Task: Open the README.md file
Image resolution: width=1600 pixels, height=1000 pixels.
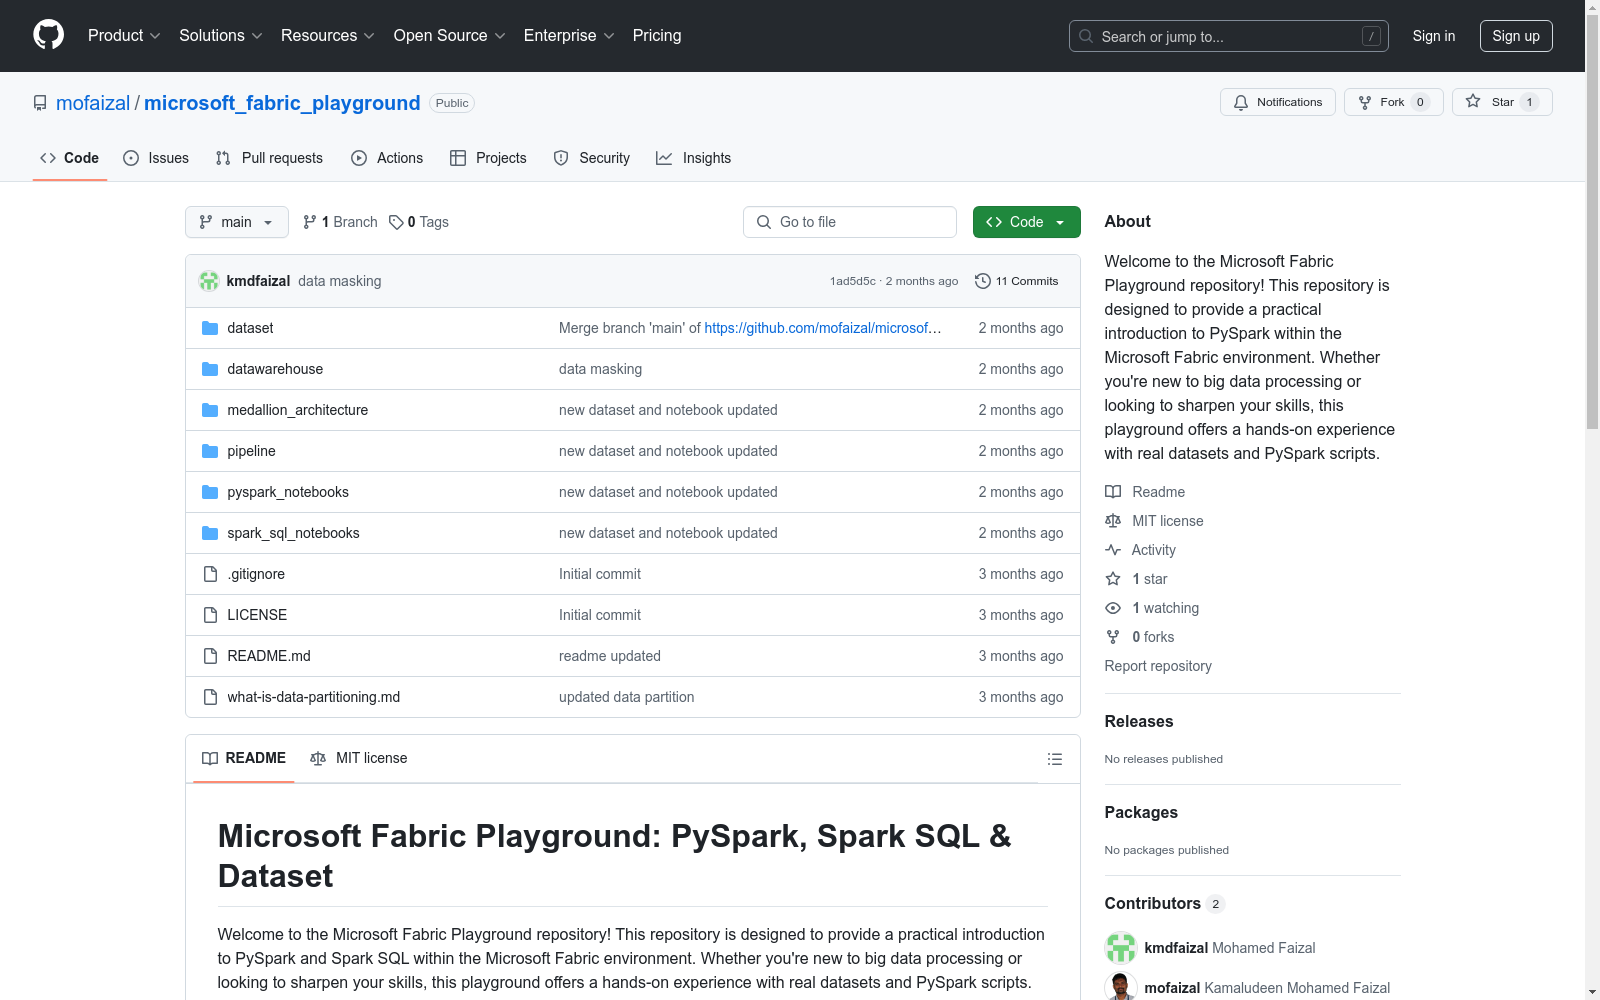Action: [269, 656]
